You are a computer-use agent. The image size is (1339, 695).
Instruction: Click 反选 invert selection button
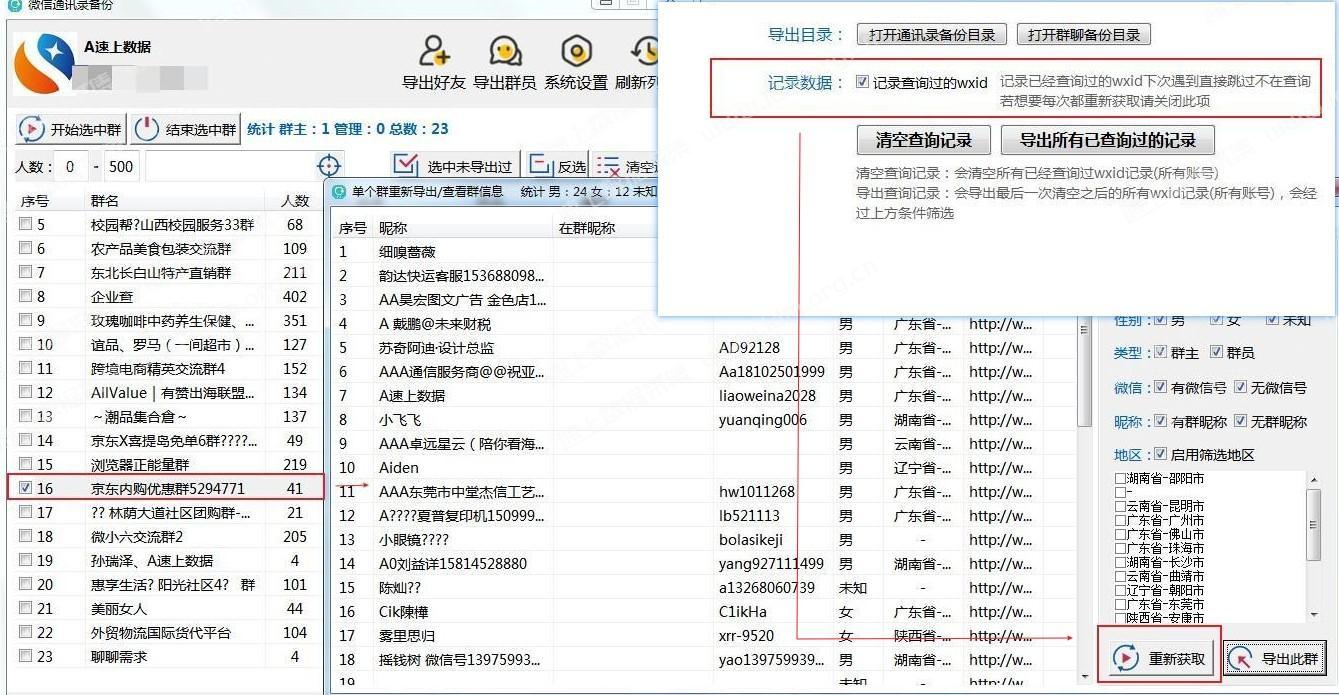click(557, 166)
